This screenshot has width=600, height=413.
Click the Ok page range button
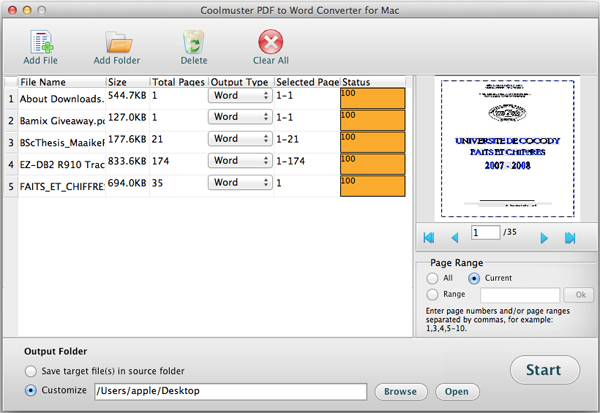579,295
